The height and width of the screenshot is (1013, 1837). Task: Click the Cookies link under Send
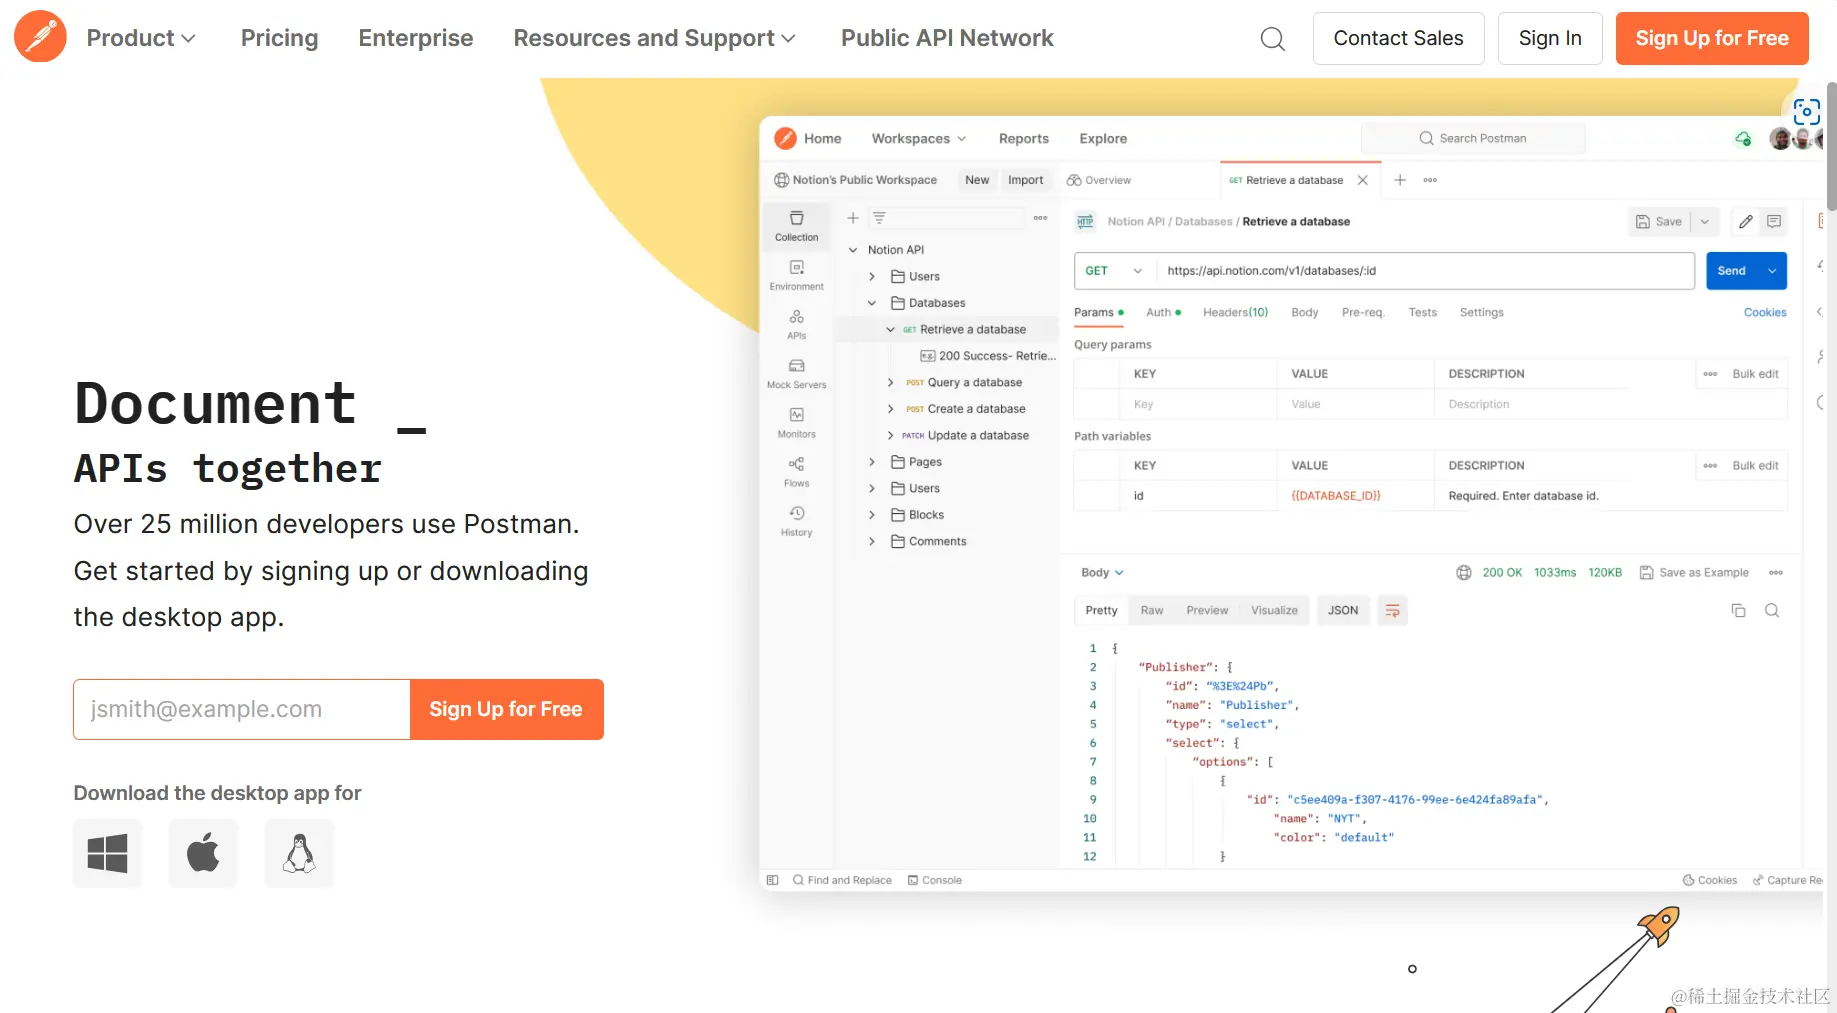[x=1765, y=312]
